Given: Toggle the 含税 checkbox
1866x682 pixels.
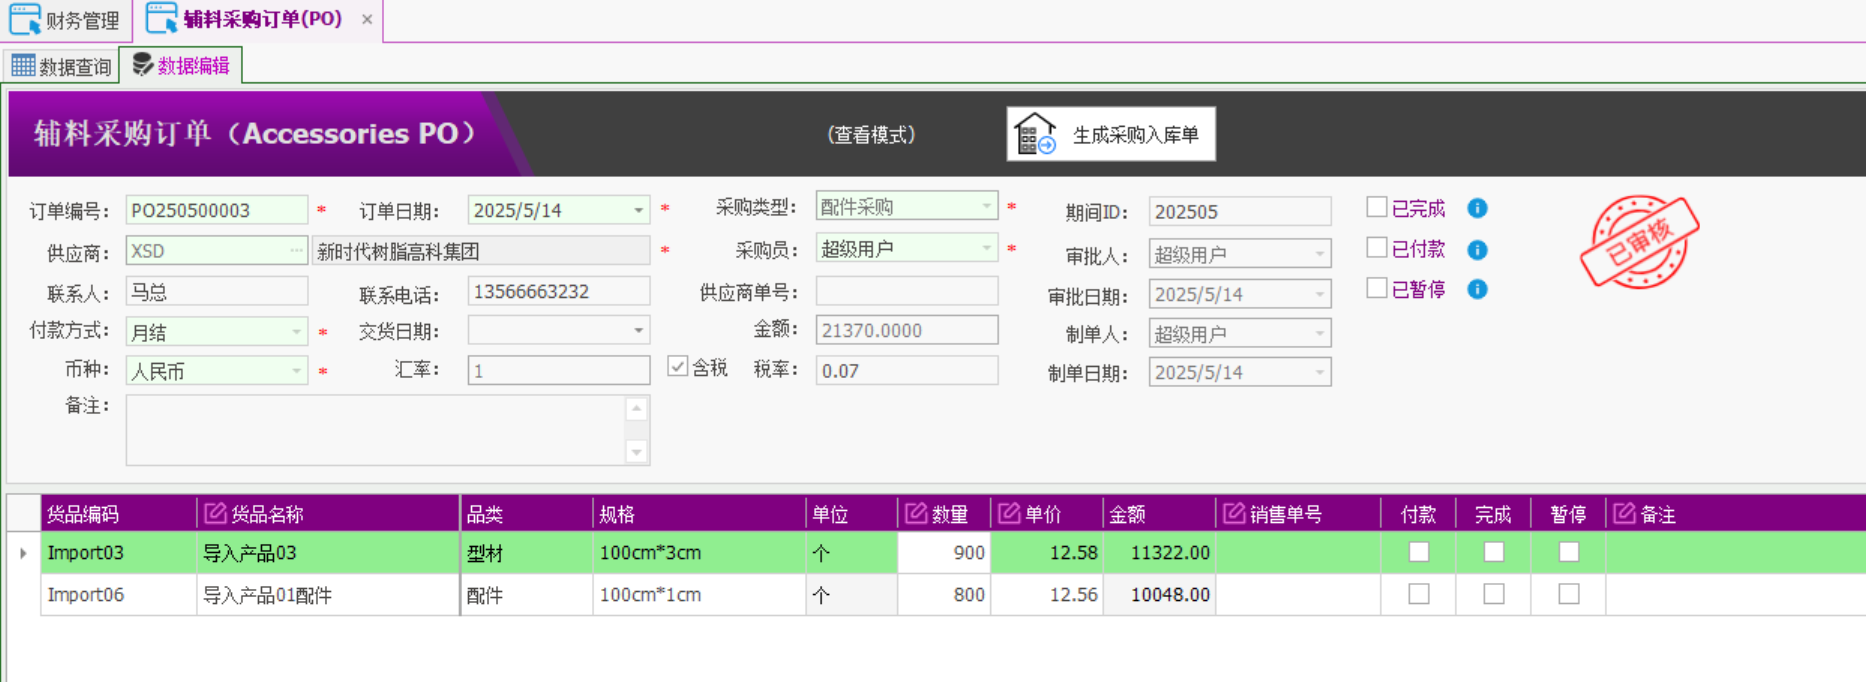Looking at the screenshot, I should (678, 367).
